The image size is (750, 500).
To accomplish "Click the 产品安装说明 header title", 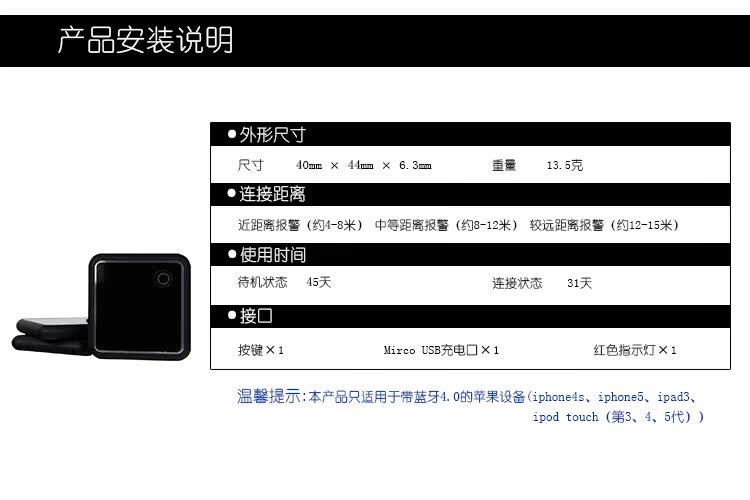I will (x=145, y=40).
